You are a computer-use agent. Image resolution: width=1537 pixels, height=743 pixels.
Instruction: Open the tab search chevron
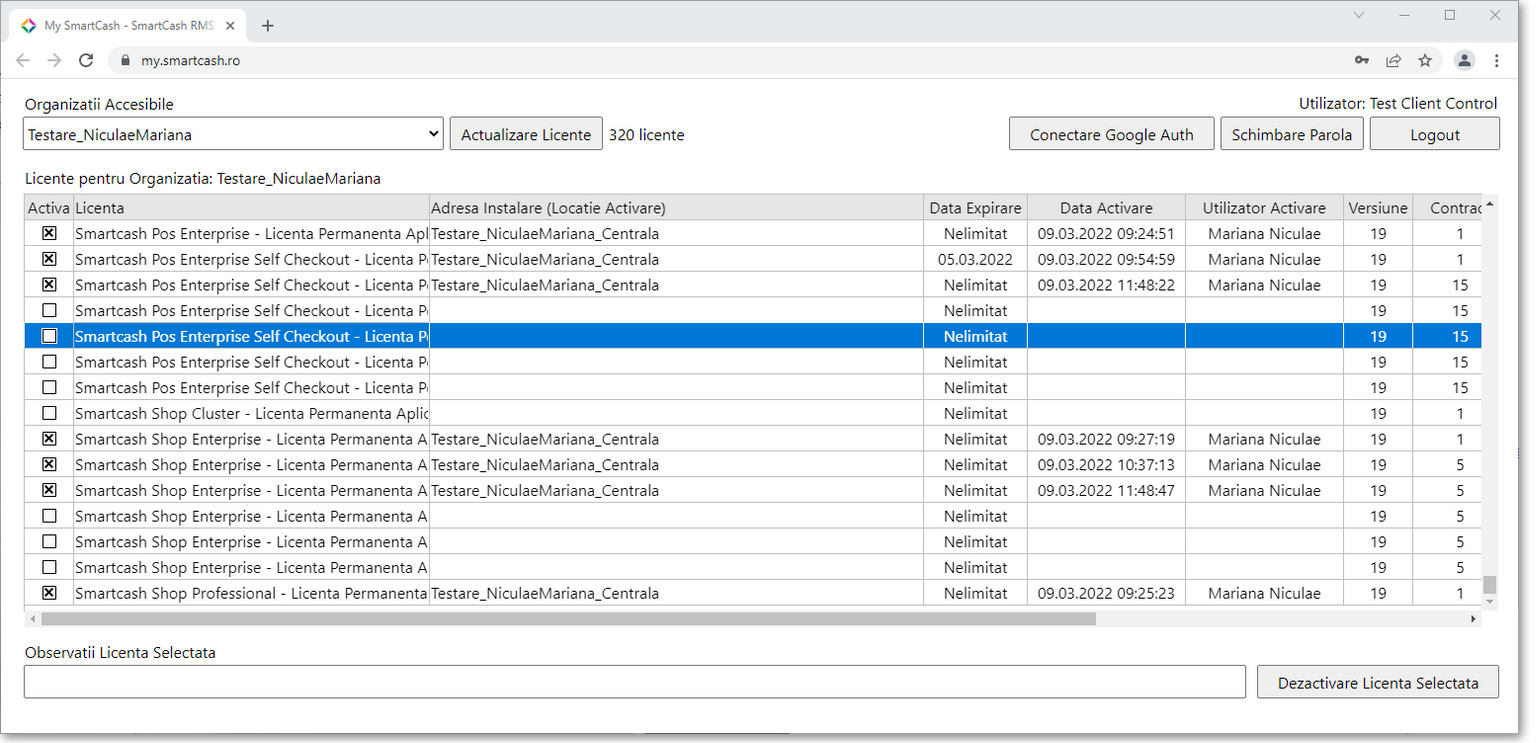tap(1359, 15)
